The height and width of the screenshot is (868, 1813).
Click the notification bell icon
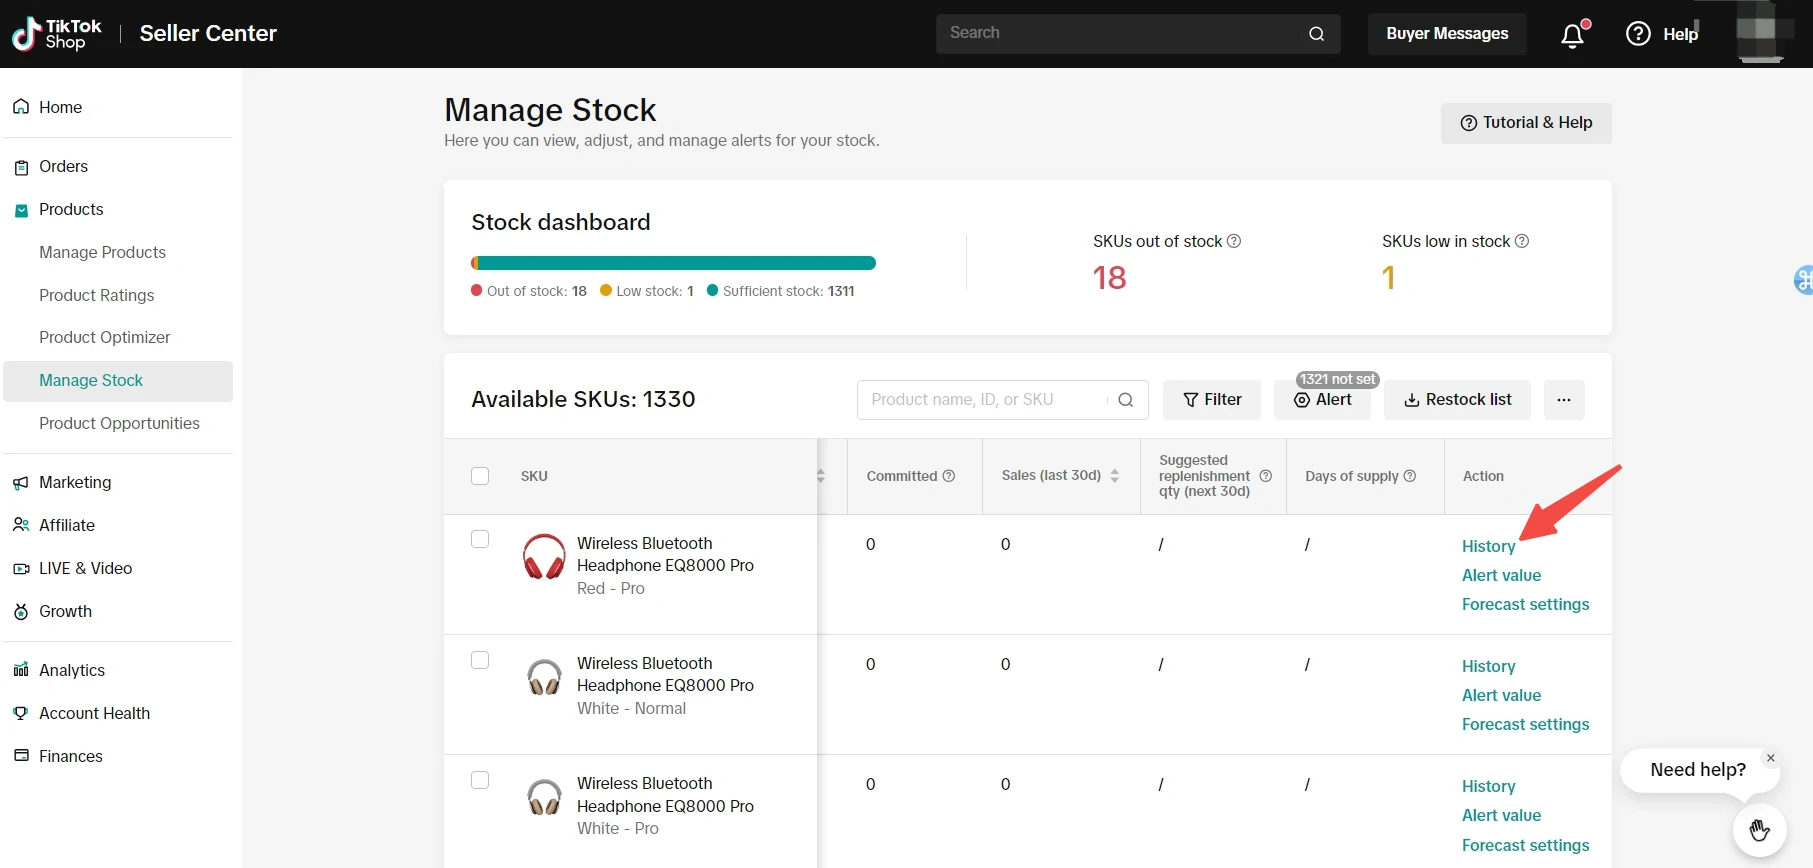click(1572, 35)
